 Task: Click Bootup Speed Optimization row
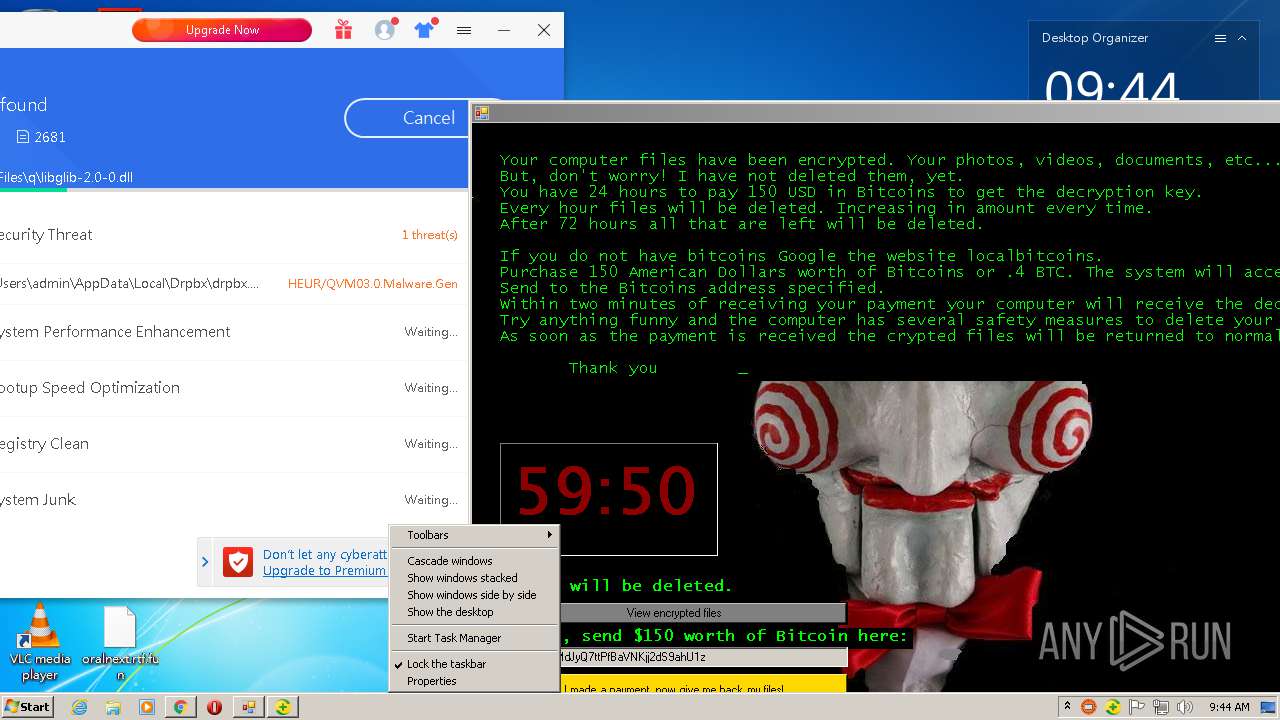pyautogui.click(x=234, y=388)
